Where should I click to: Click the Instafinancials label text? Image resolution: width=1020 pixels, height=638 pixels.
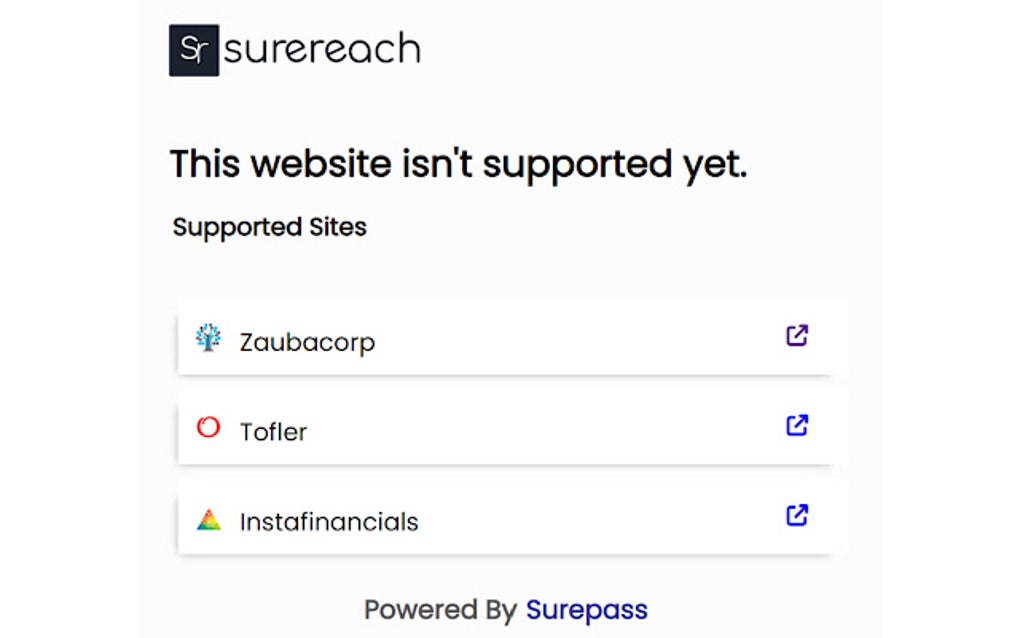[x=329, y=521]
